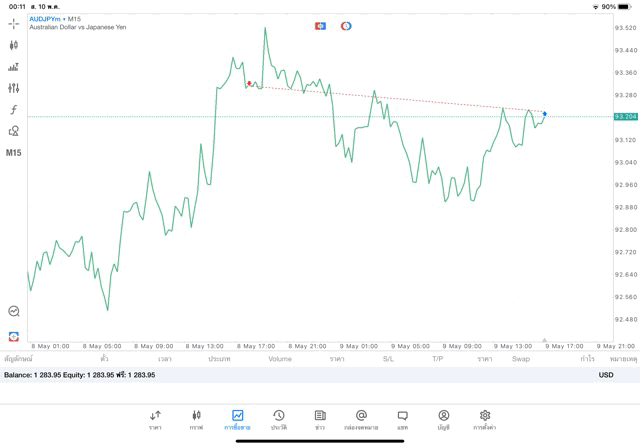Screen dimensions: 640x447
Task: Open the กล่องจดหมาย mailbox tab
Action: [x=361, y=419]
